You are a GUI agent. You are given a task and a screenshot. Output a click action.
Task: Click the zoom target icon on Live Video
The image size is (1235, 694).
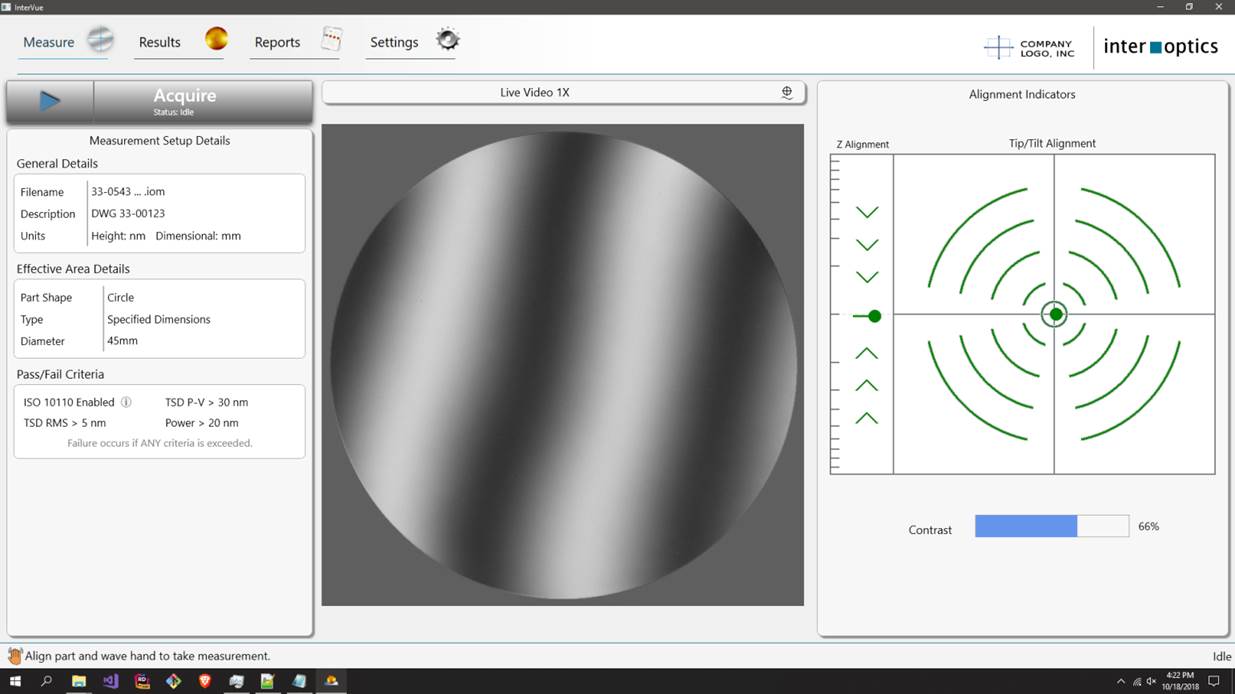(787, 92)
